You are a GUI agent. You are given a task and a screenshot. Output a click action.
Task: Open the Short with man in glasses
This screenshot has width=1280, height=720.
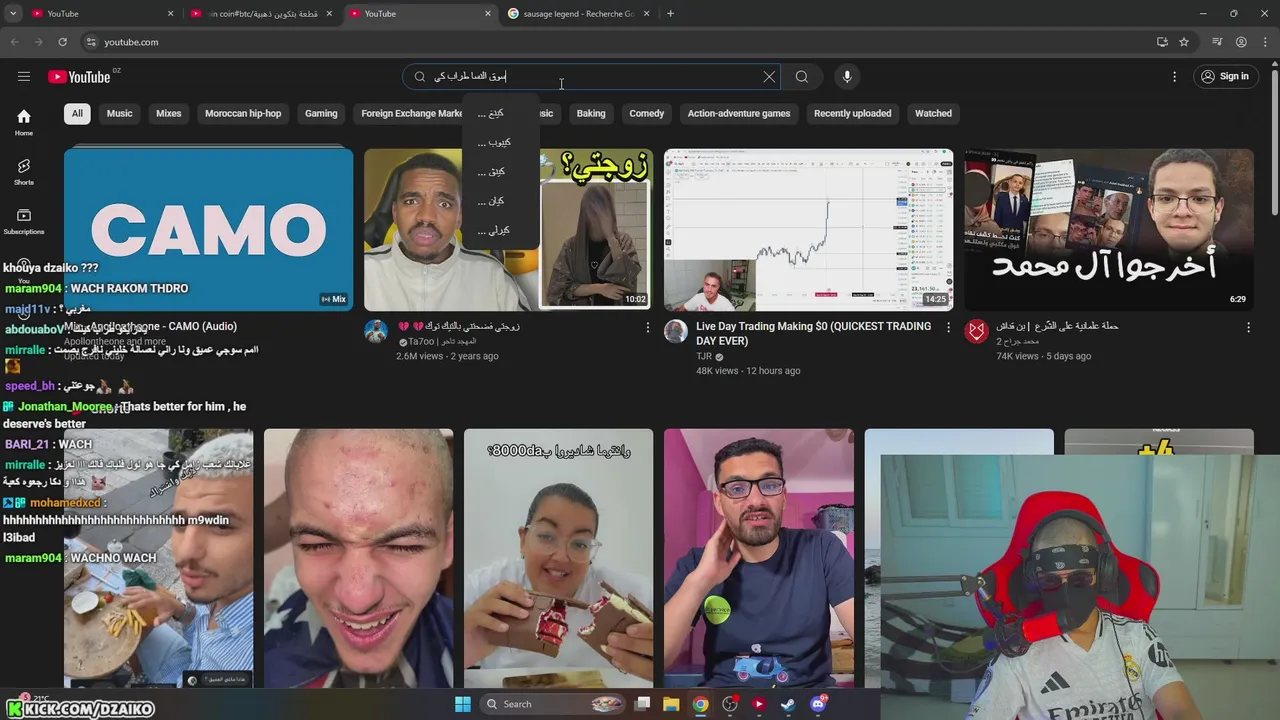tap(759, 558)
